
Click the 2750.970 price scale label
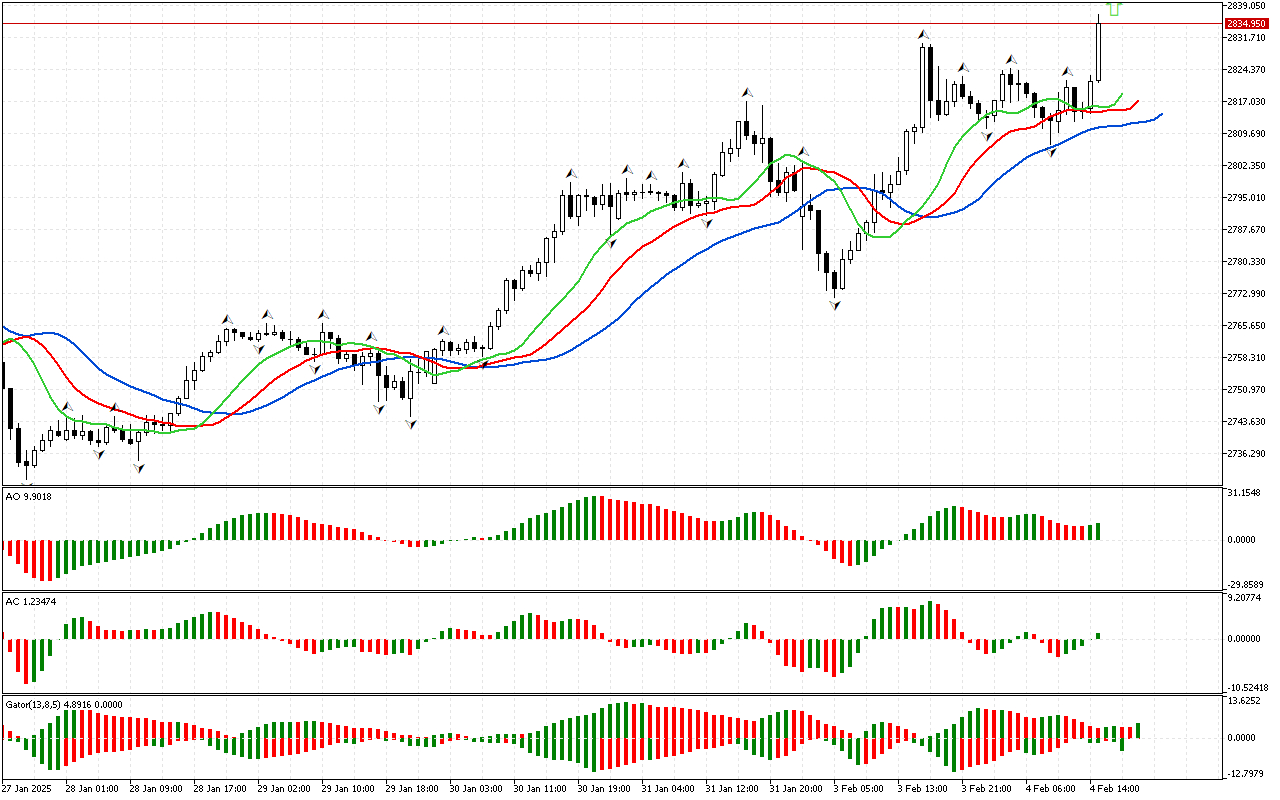click(1244, 389)
